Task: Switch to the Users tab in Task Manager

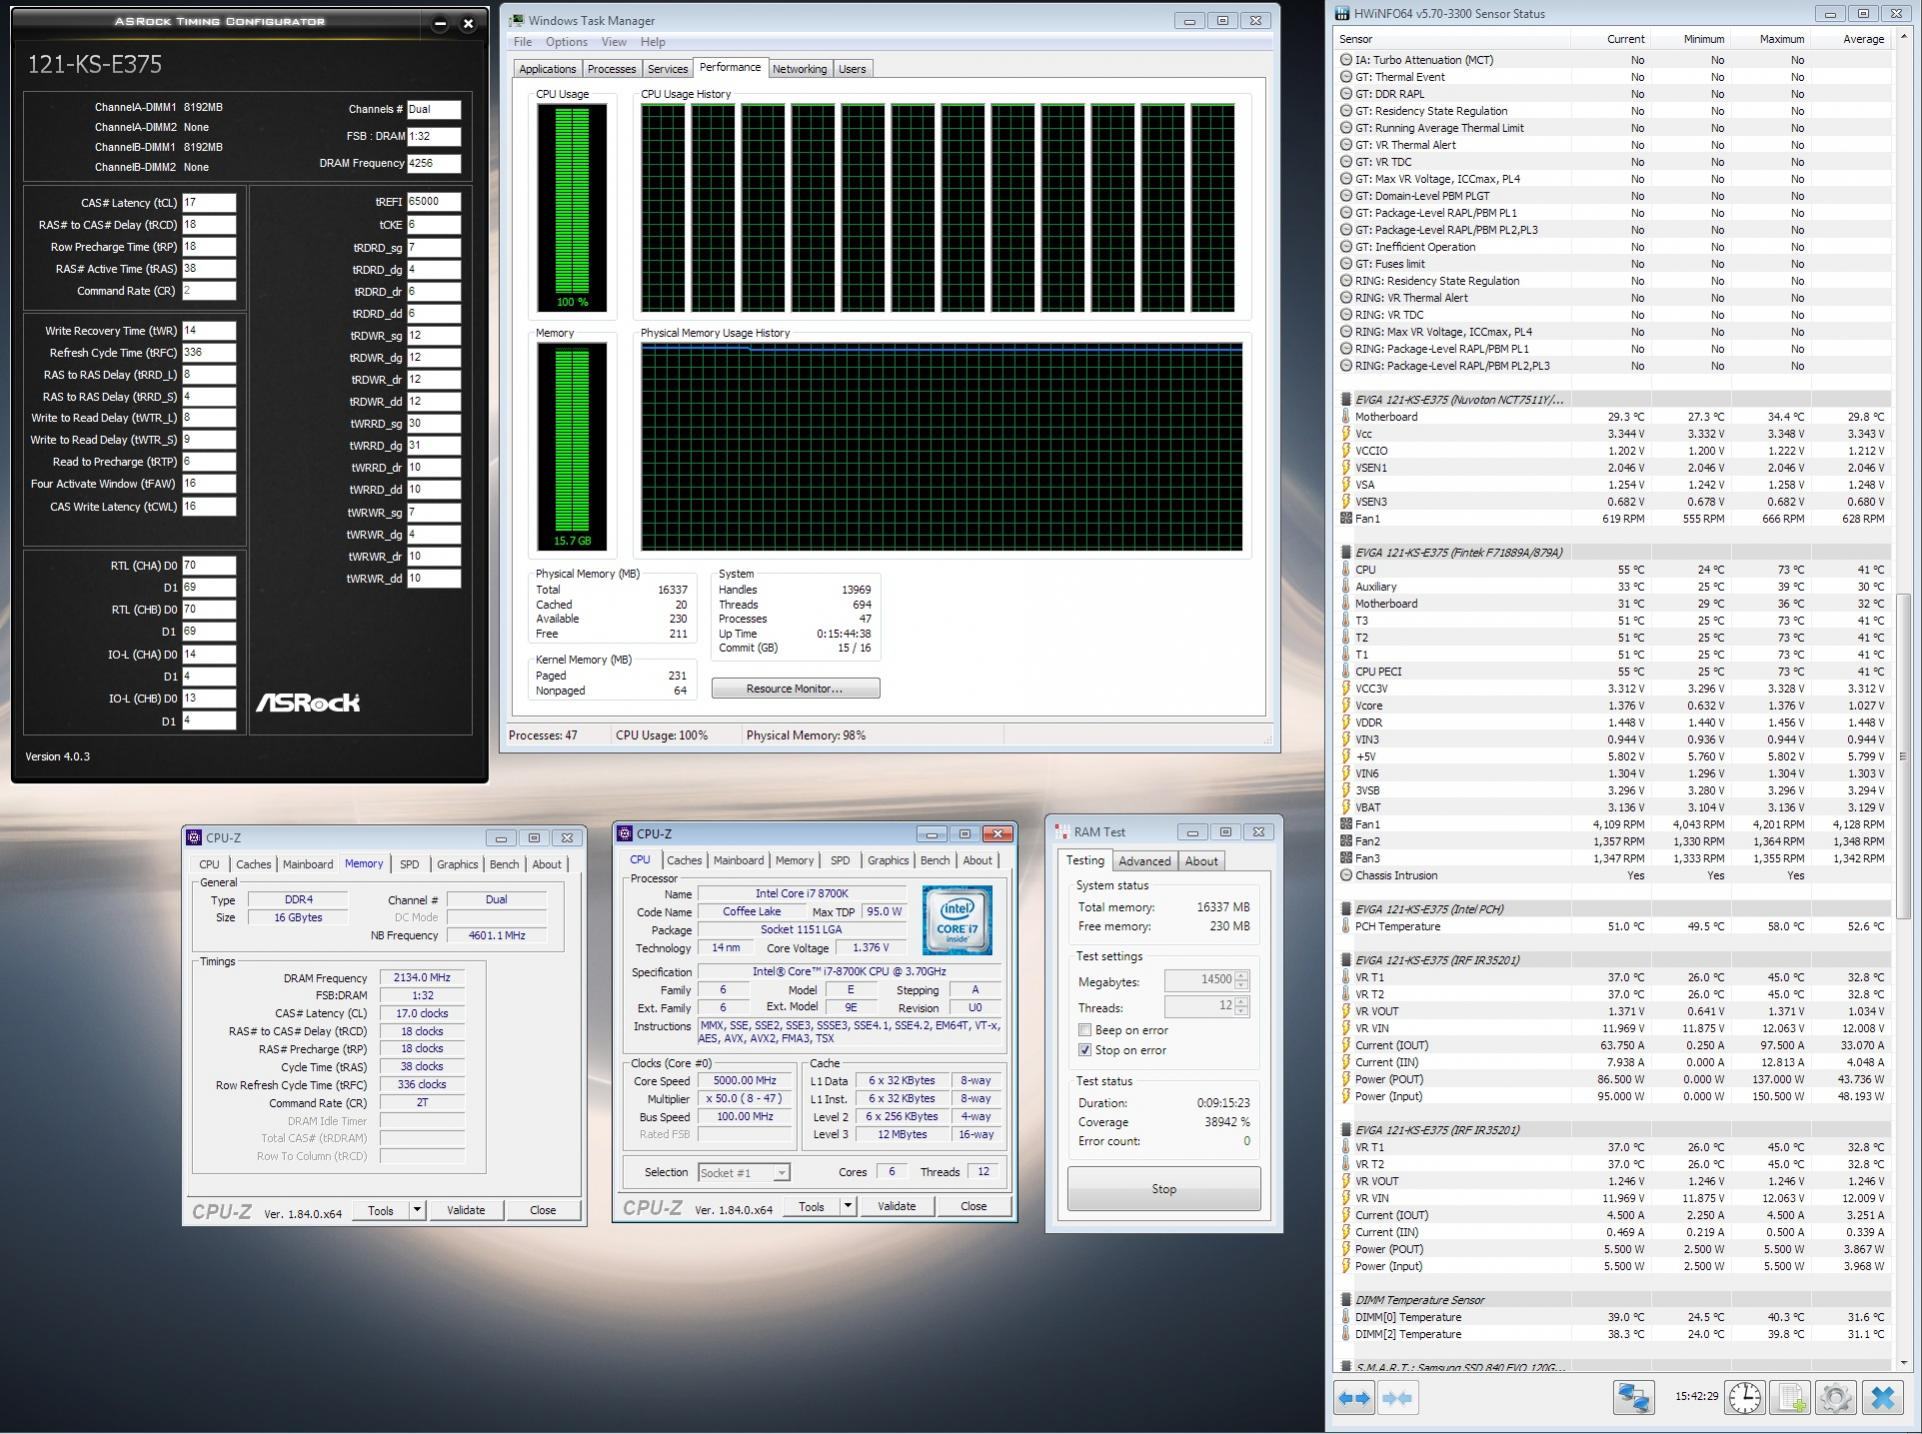Action: tap(852, 69)
